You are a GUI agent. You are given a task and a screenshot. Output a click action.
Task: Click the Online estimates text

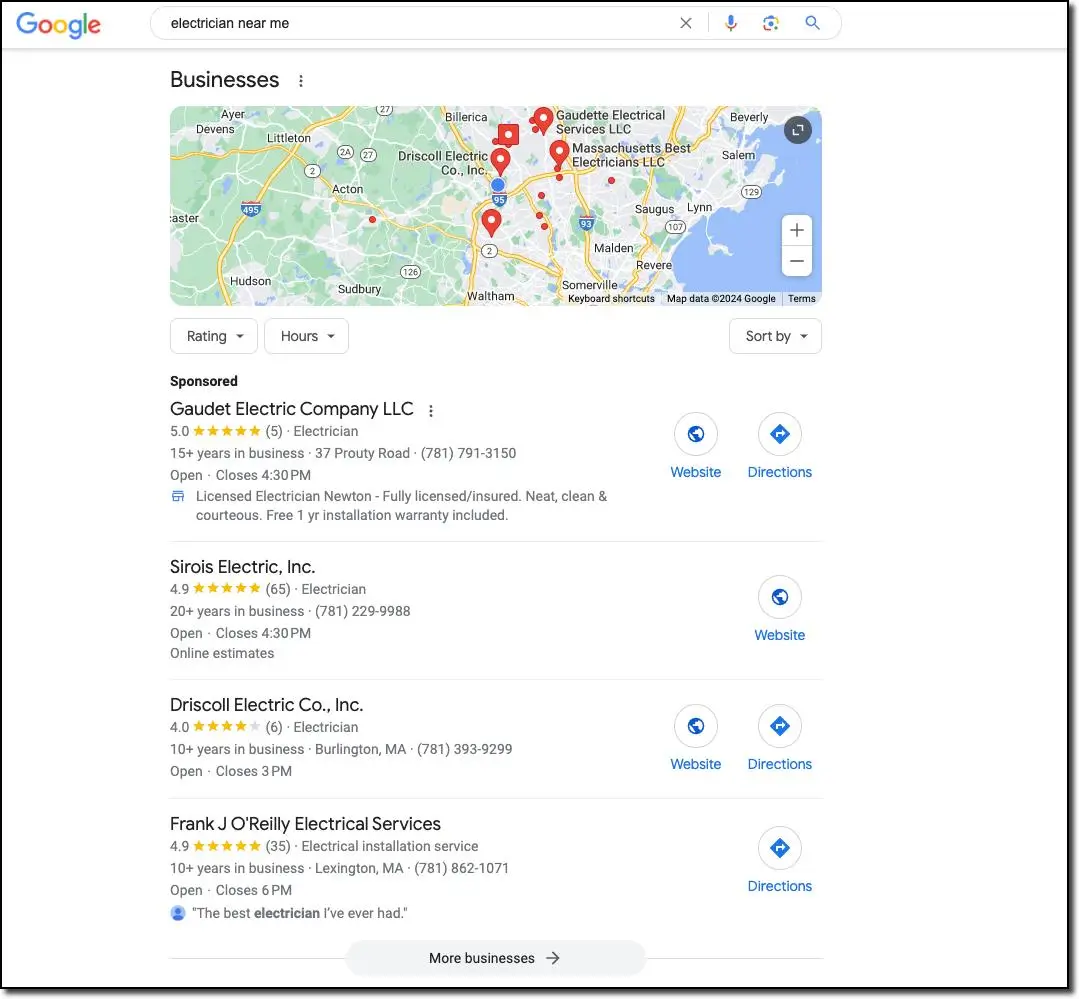222,654
